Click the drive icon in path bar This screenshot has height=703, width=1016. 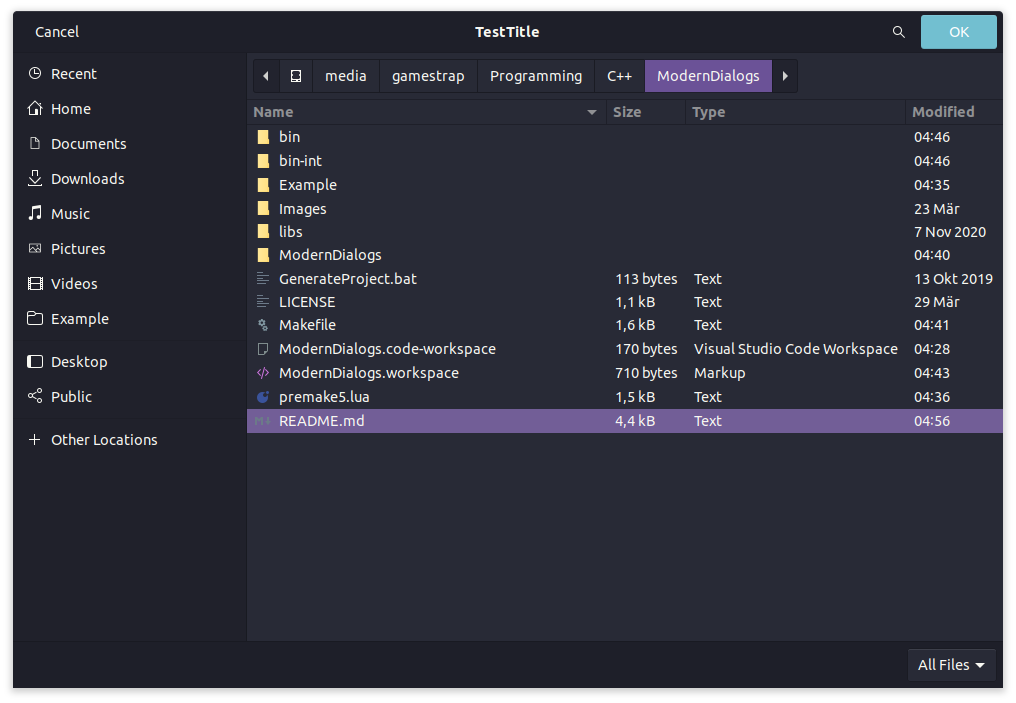tap(296, 76)
